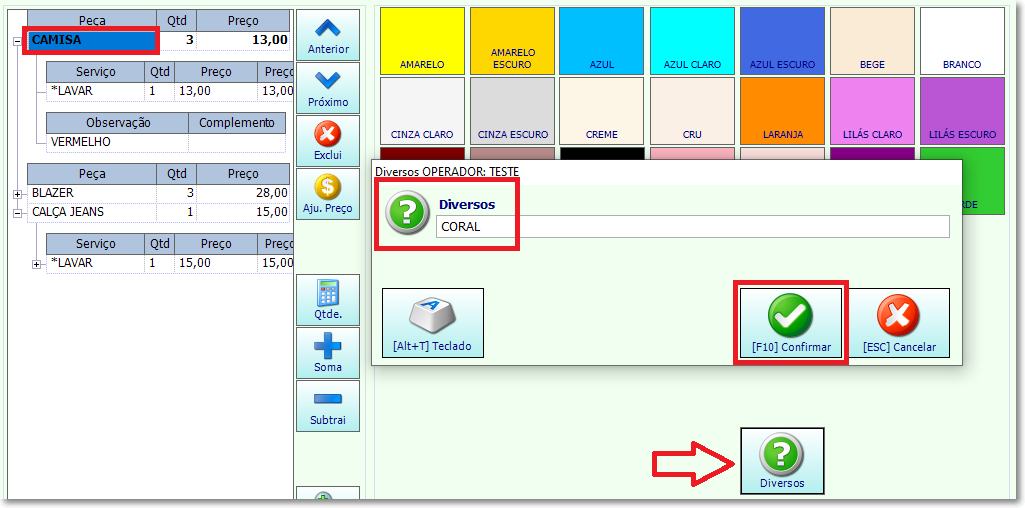Pick the AMARELO ESCURO color swatch

512,41
